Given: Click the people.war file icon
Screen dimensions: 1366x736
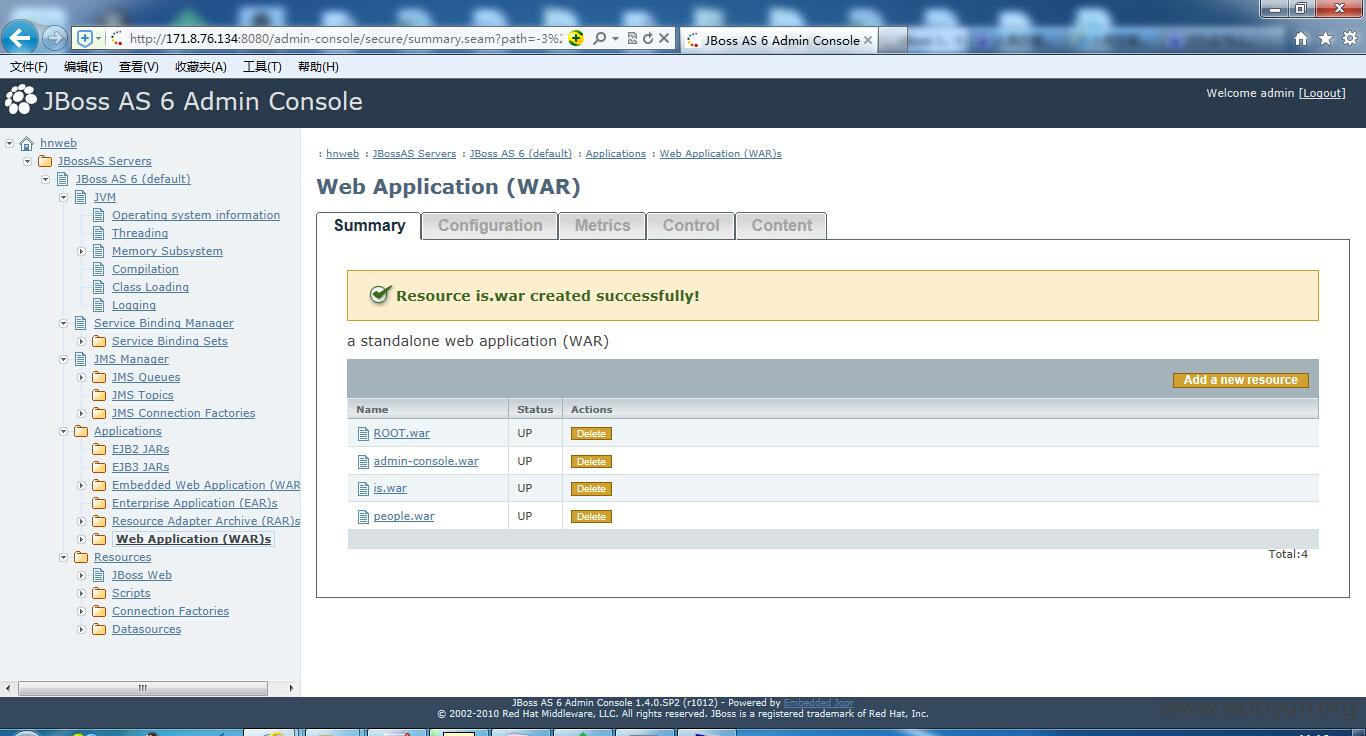Looking at the screenshot, I should point(364,517).
